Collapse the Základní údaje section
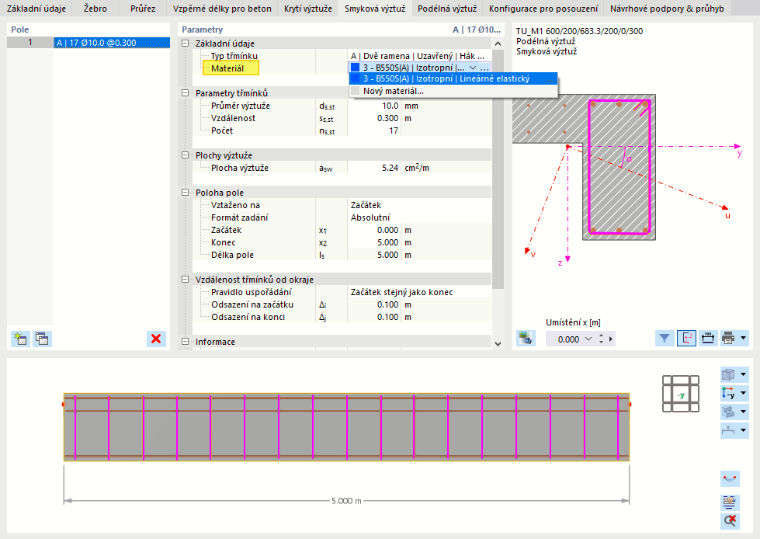760x539 pixels. pos(185,44)
